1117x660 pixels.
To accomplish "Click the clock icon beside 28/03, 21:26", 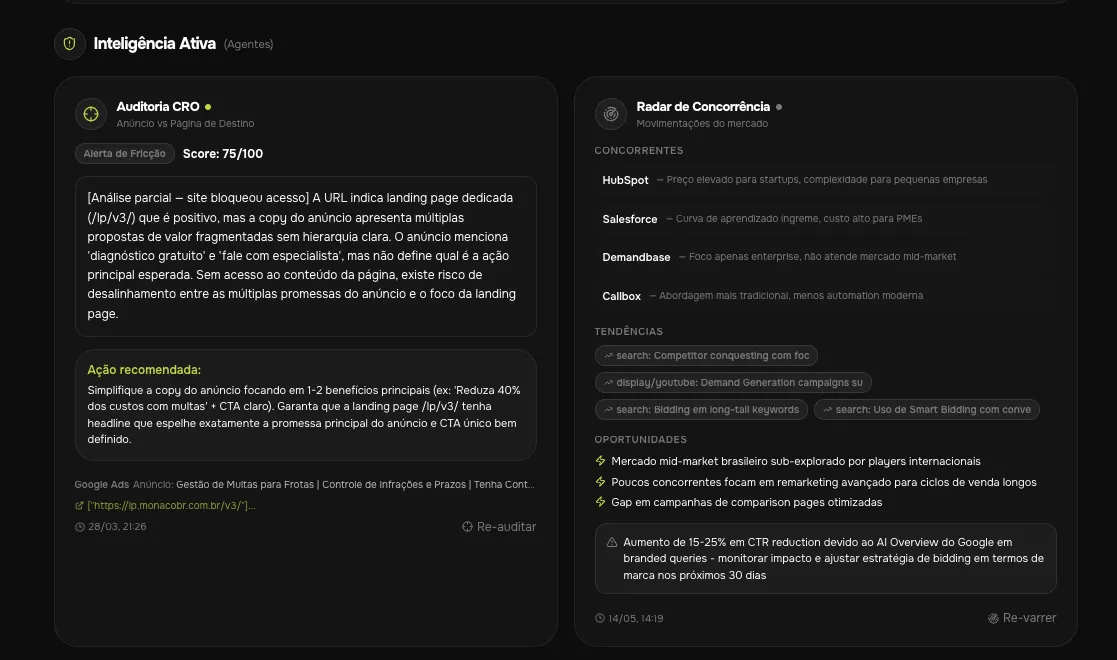I will 80,527.
